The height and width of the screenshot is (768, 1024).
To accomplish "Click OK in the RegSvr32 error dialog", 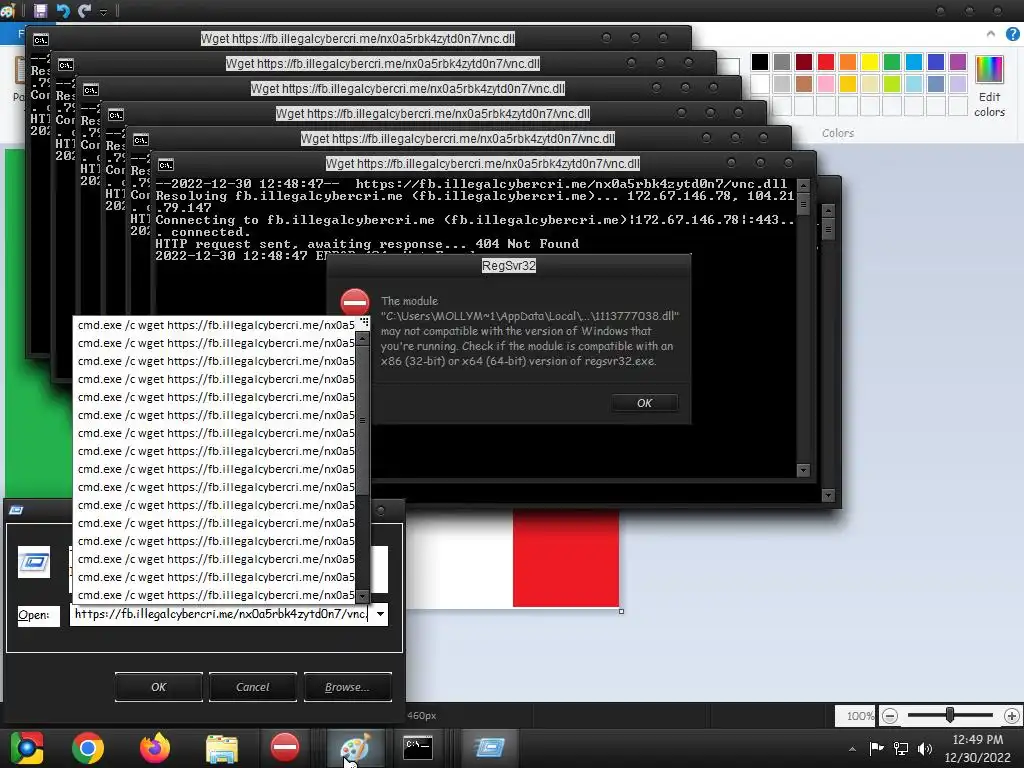I will tap(645, 403).
